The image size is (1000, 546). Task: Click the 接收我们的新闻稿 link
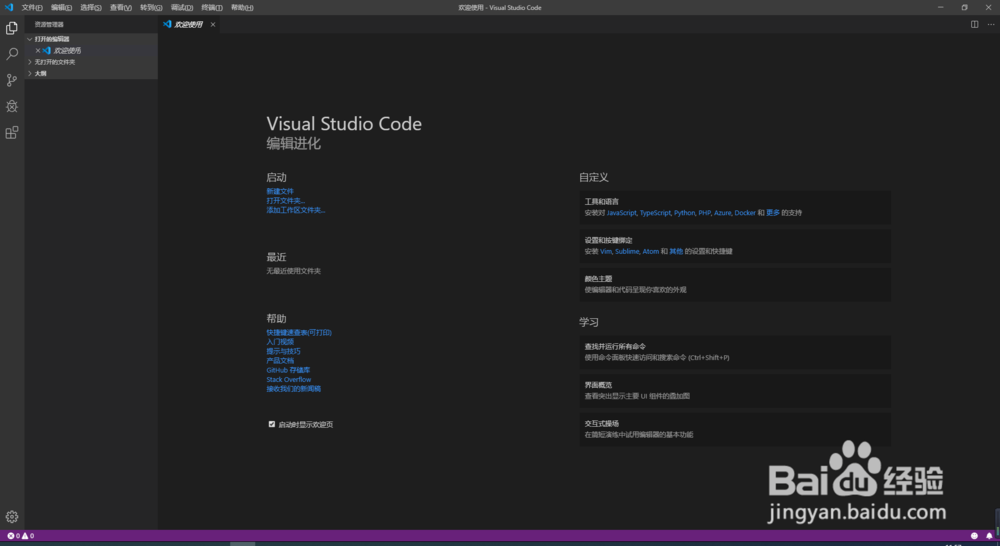[x=293, y=388]
